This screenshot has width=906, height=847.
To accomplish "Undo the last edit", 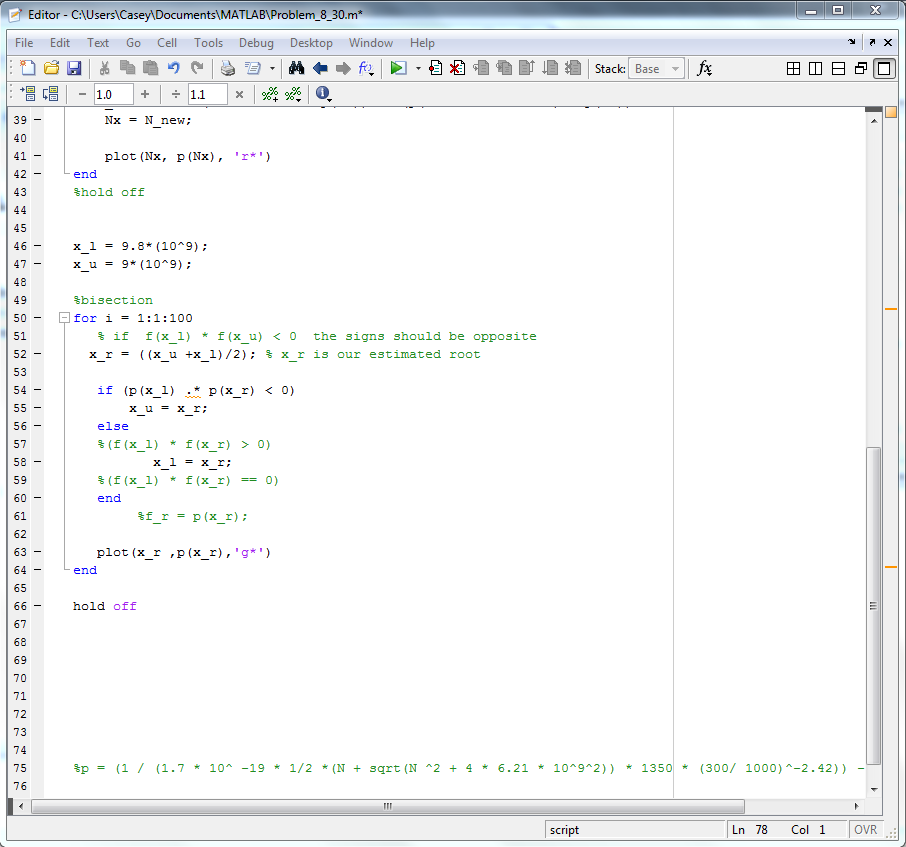I will 173,68.
